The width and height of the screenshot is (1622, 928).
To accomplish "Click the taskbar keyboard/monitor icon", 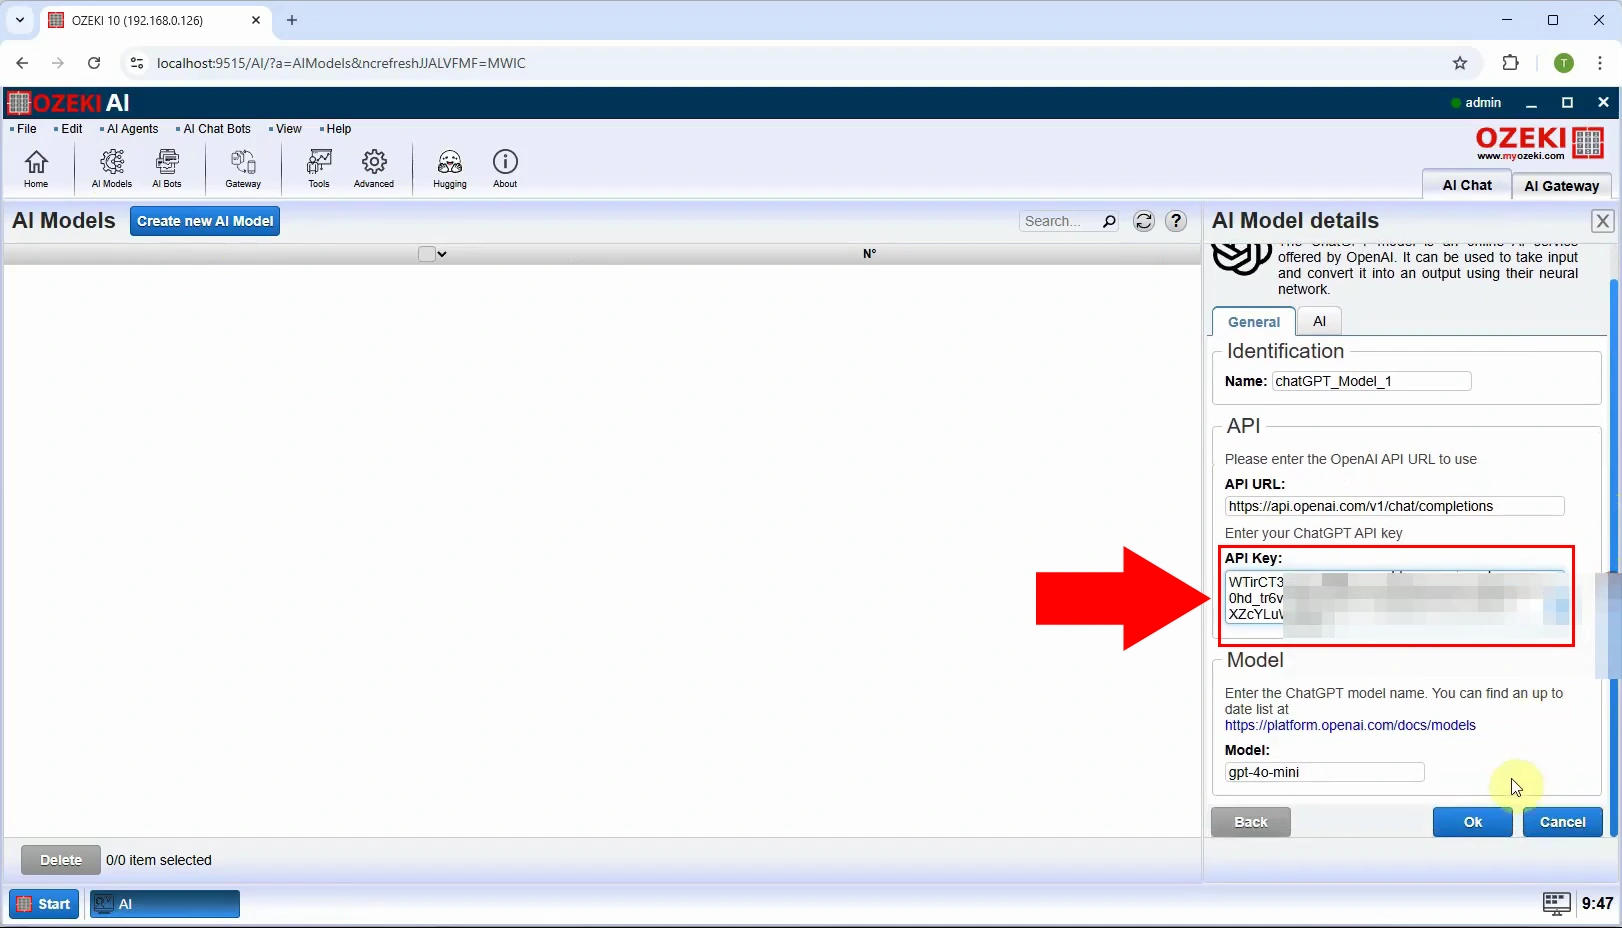I will tap(1556, 904).
